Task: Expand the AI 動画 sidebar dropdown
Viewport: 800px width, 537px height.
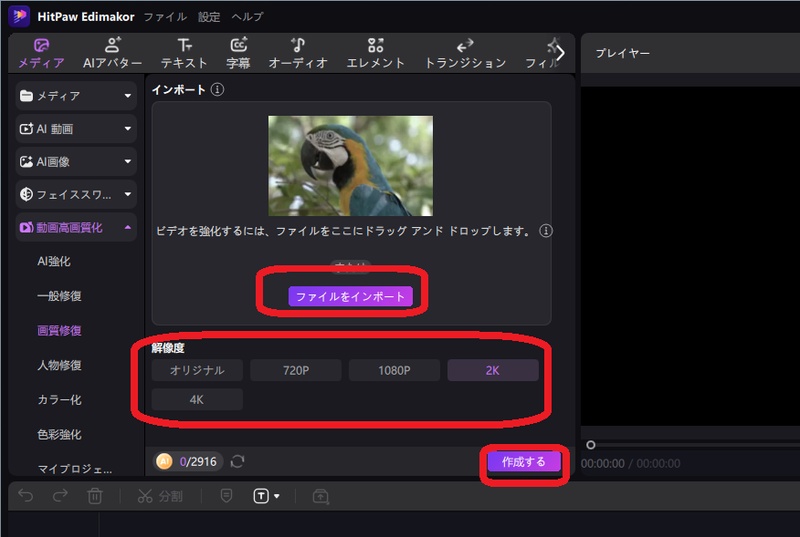Action: pos(76,129)
